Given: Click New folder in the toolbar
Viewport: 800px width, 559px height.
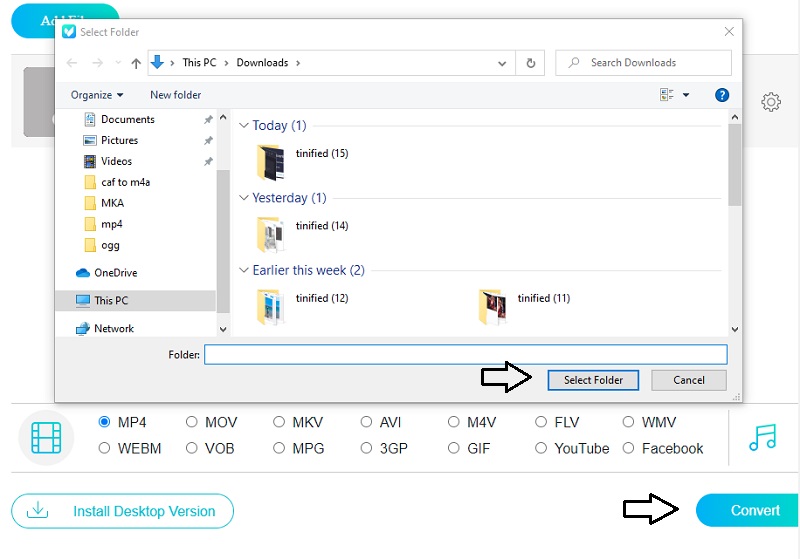Looking at the screenshot, I should (175, 95).
